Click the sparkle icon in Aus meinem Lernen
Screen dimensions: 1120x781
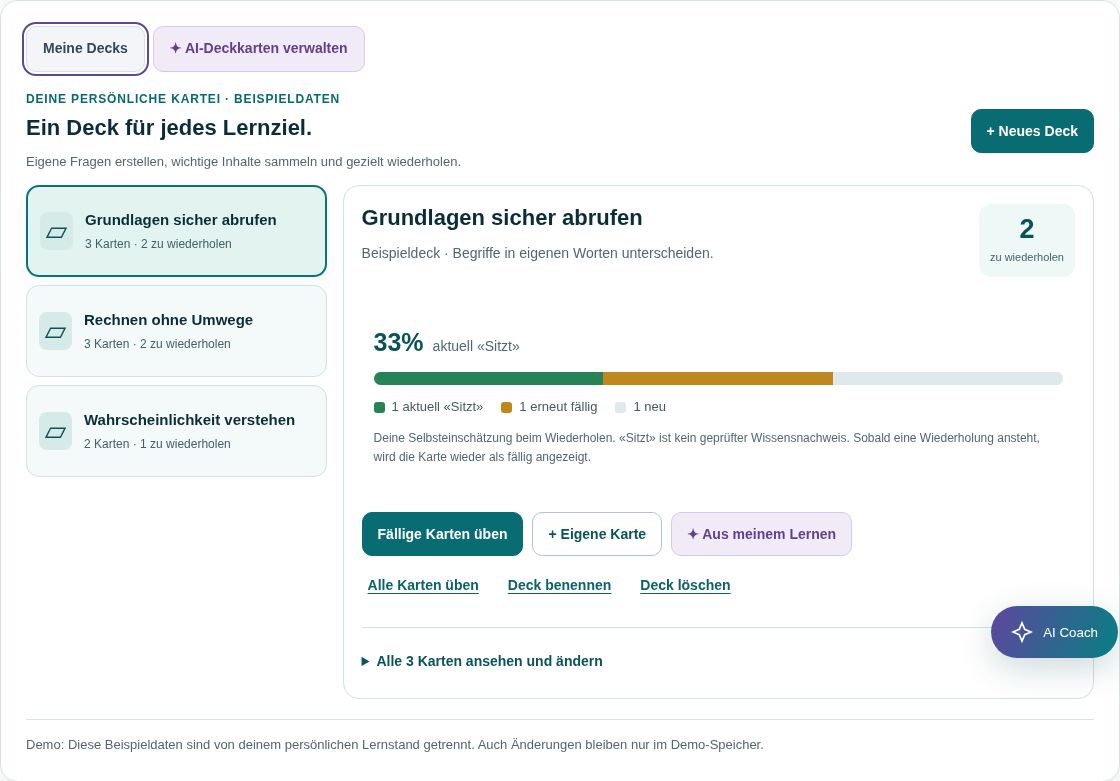coord(692,534)
